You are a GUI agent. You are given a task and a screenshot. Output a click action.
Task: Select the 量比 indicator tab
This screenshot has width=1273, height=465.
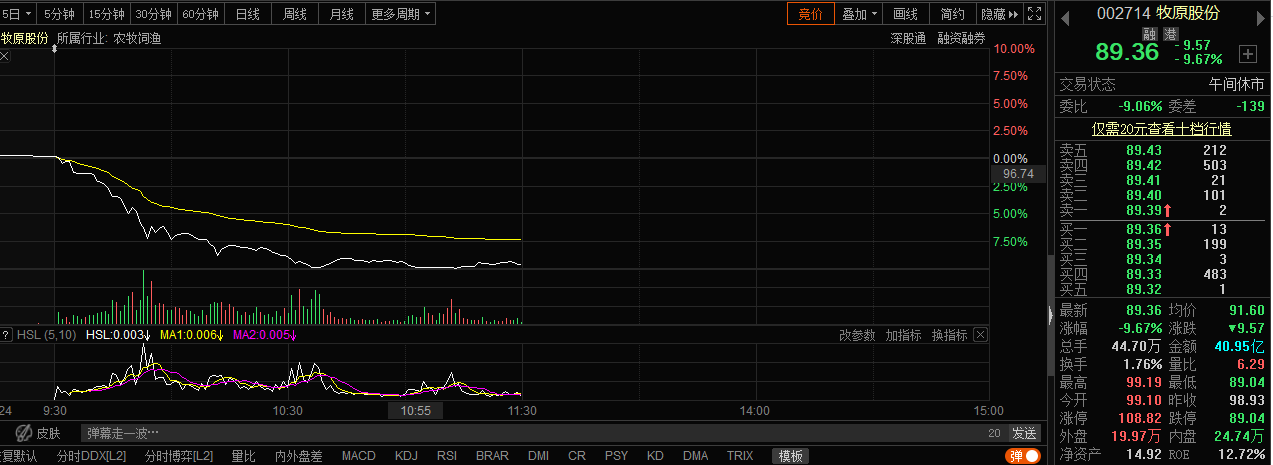243,456
